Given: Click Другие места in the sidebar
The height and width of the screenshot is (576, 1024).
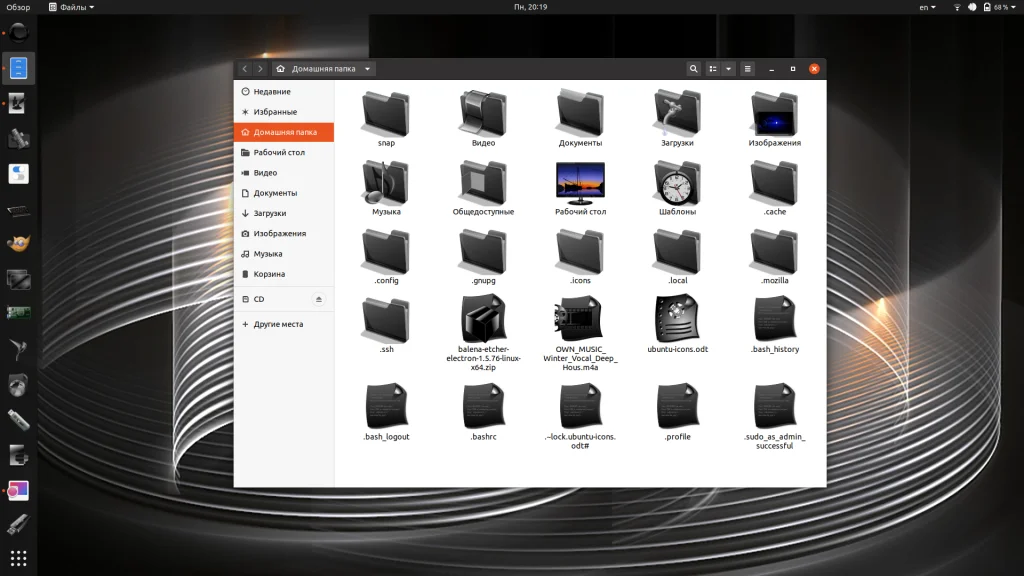Looking at the screenshot, I should click(x=278, y=324).
